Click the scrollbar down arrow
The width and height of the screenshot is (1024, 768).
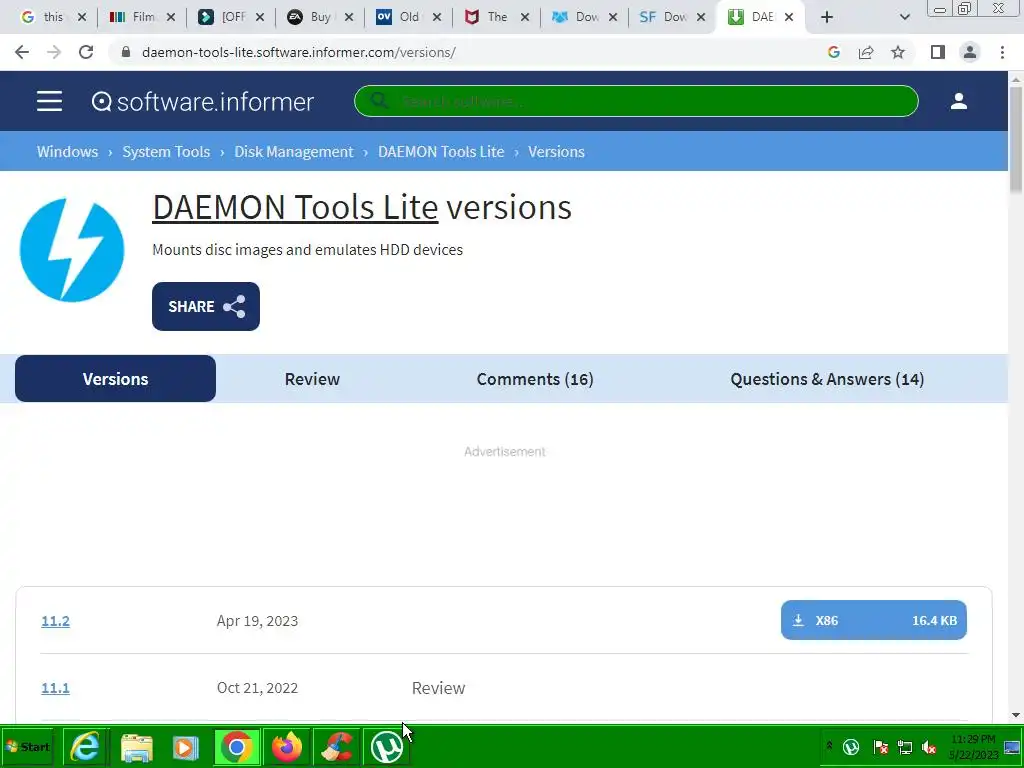[x=1016, y=715]
